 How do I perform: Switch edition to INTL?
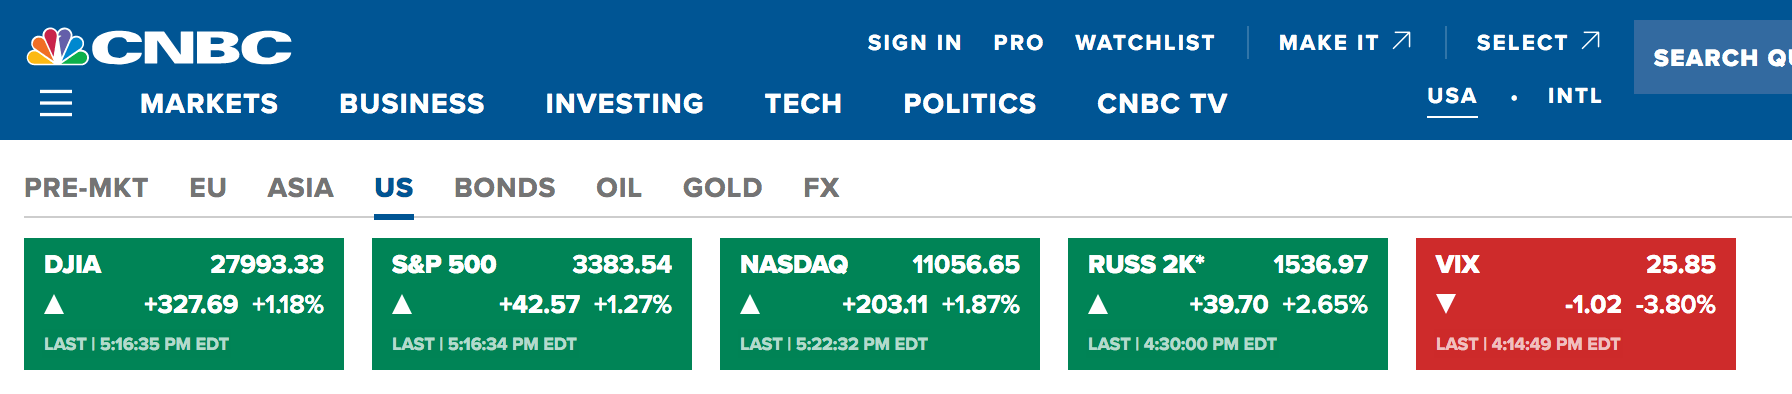[x=1575, y=96]
